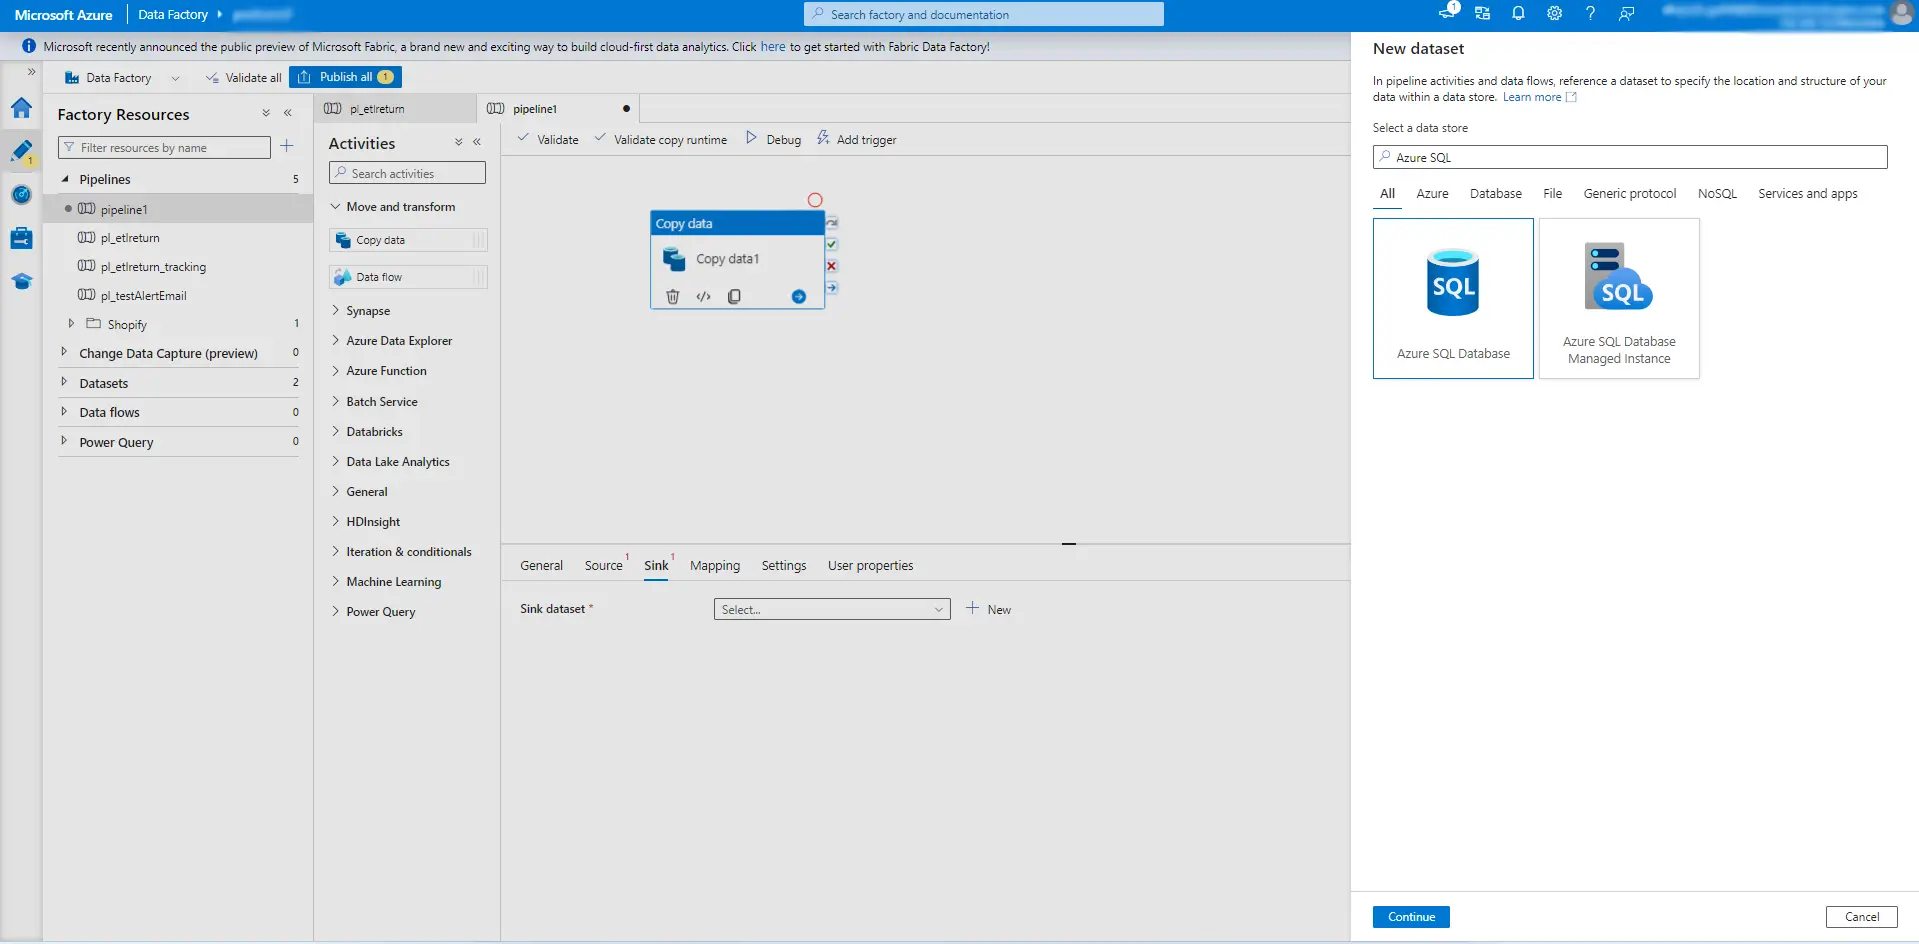The width and height of the screenshot is (1919, 944).
Task: Click the announcements megaphone icon
Action: [1447, 13]
